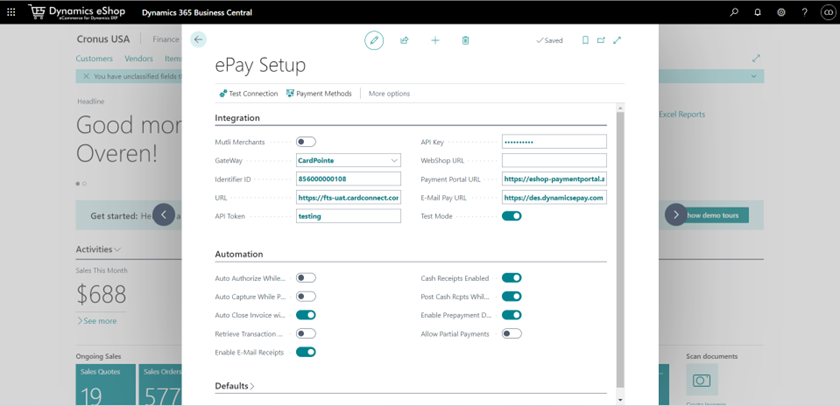Open Sales Orders tile

(x=160, y=385)
